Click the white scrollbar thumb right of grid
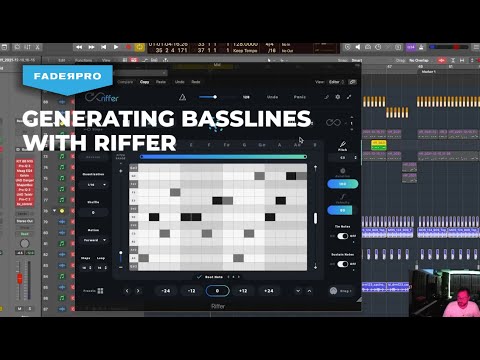The height and width of the screenshot is (360, 480). pyautogui.click(x=315, y=218)
